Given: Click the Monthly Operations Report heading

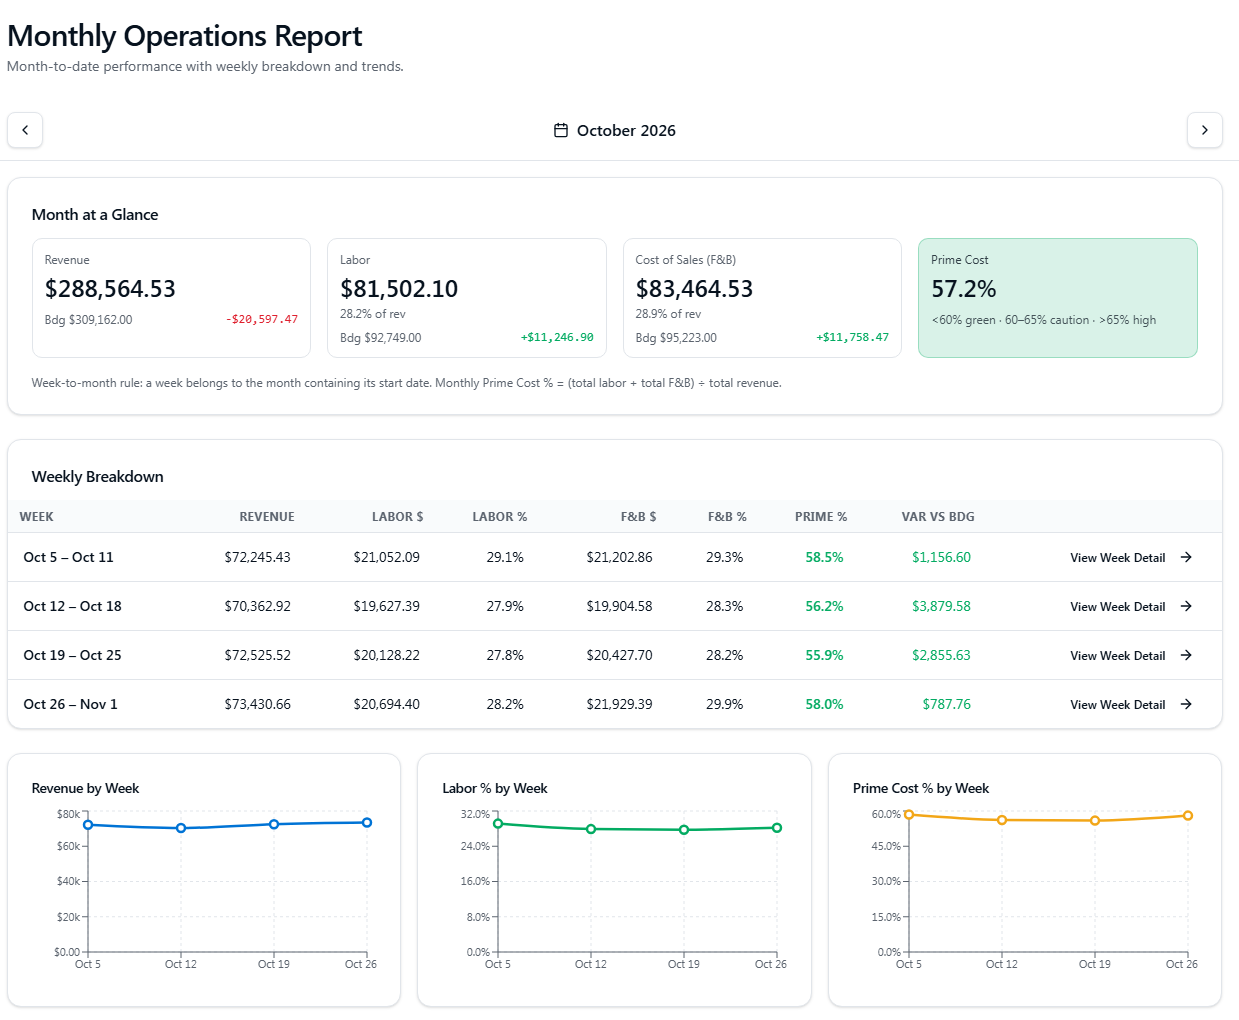Looking at the screenshot, I should tap(184, 36).
